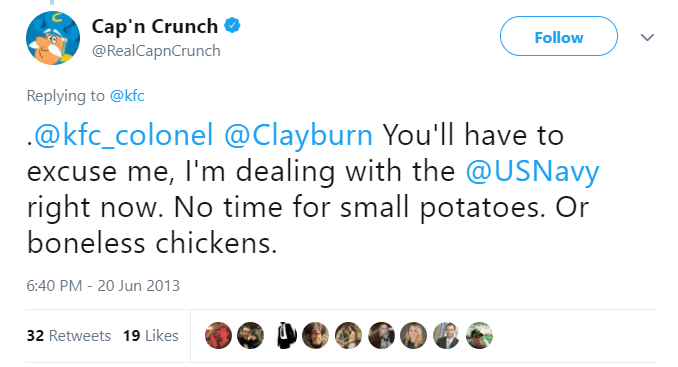The width and height of the screenshot is (678, 367).
Task: Open the 6:40 PM tweet timestamp
Action: [103, 286]
